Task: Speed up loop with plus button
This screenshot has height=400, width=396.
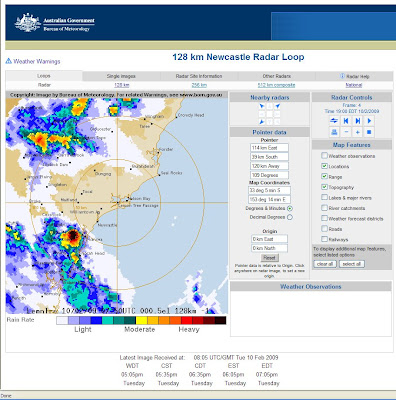Action: pyautogui.click(x=358, y=132)
